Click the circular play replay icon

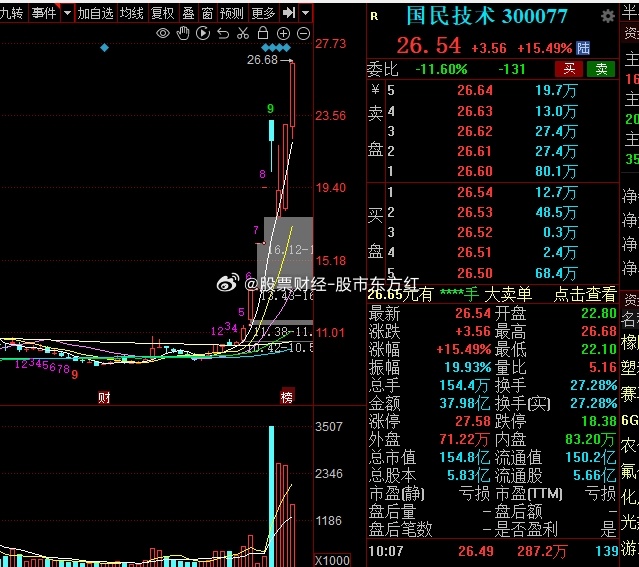[x=203, y=33]
